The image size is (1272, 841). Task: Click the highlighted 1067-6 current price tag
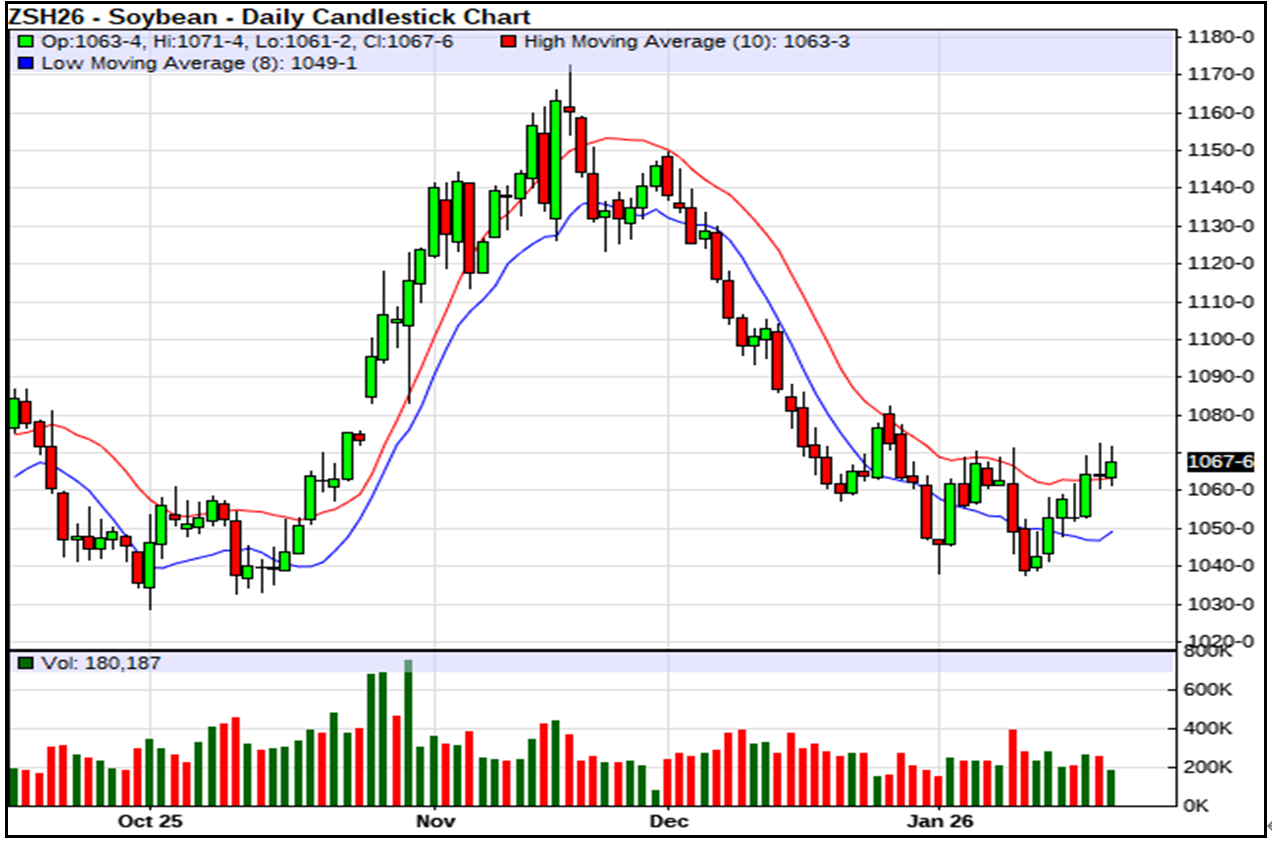[x=1219, y=462]
